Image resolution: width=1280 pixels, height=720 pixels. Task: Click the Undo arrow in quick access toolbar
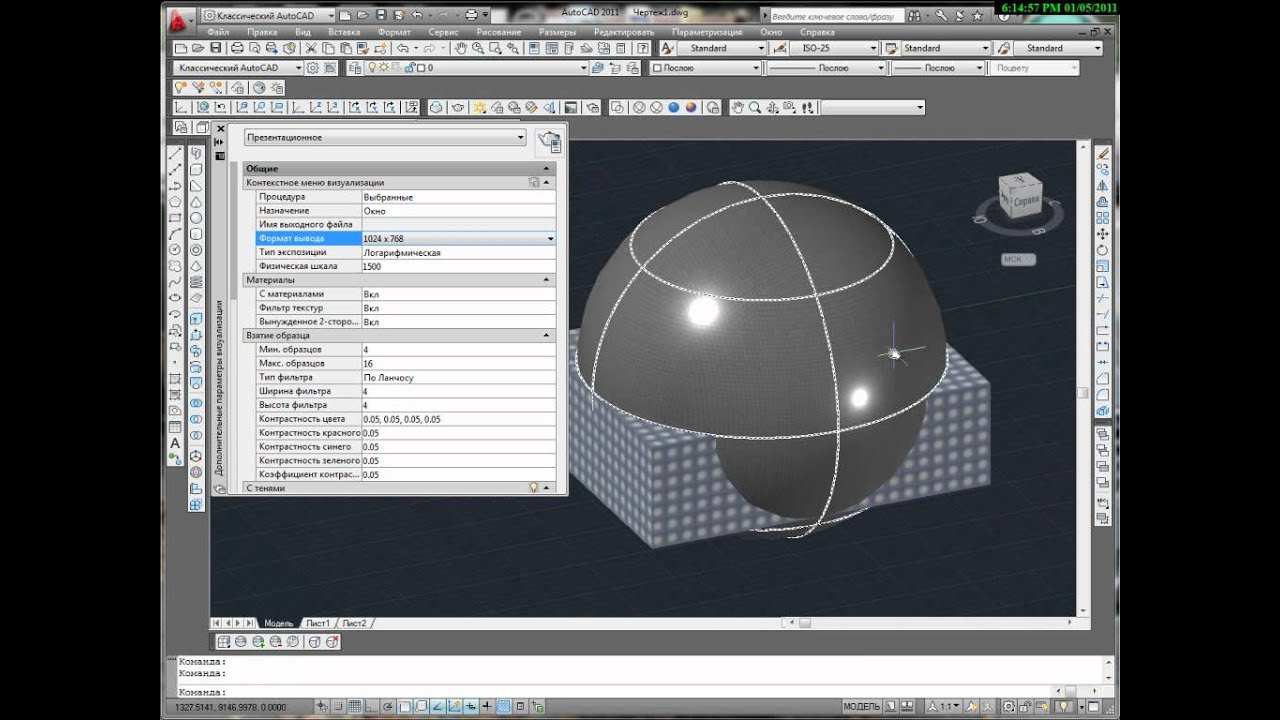pos(417,16)
